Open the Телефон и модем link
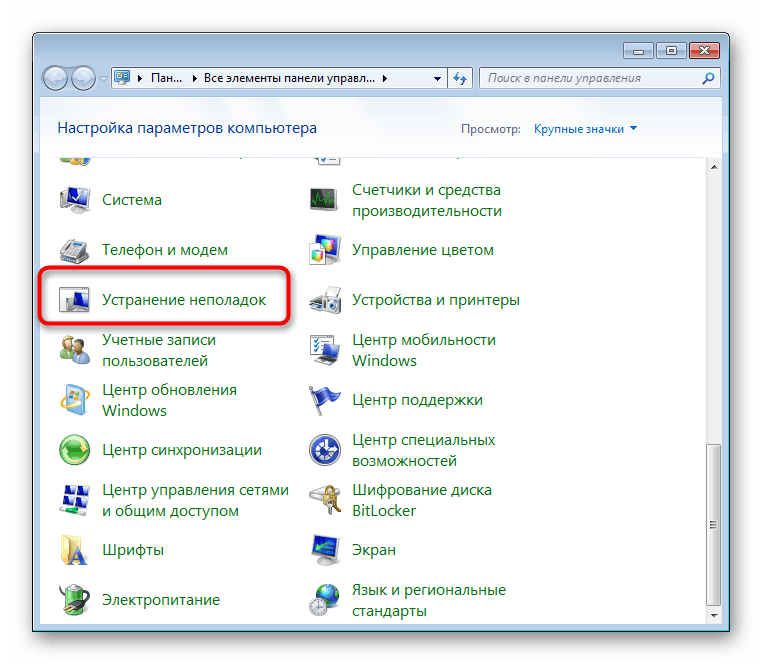 click(x=165, y=250)
